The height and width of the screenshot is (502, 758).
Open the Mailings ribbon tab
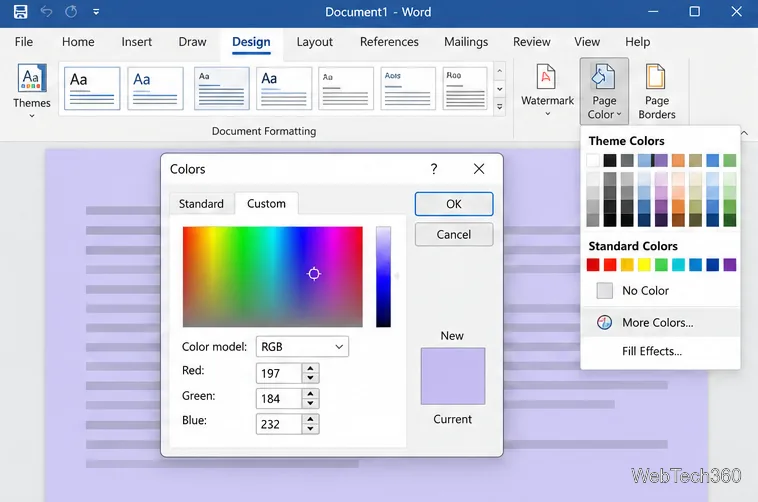(466, 42)
